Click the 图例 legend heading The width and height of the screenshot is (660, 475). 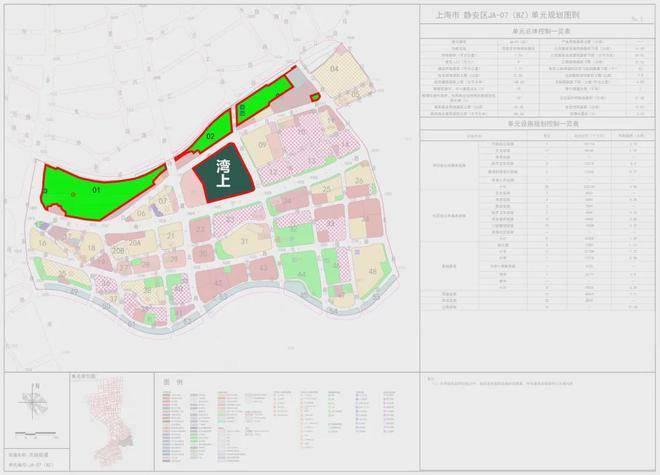tap(173, 382)
